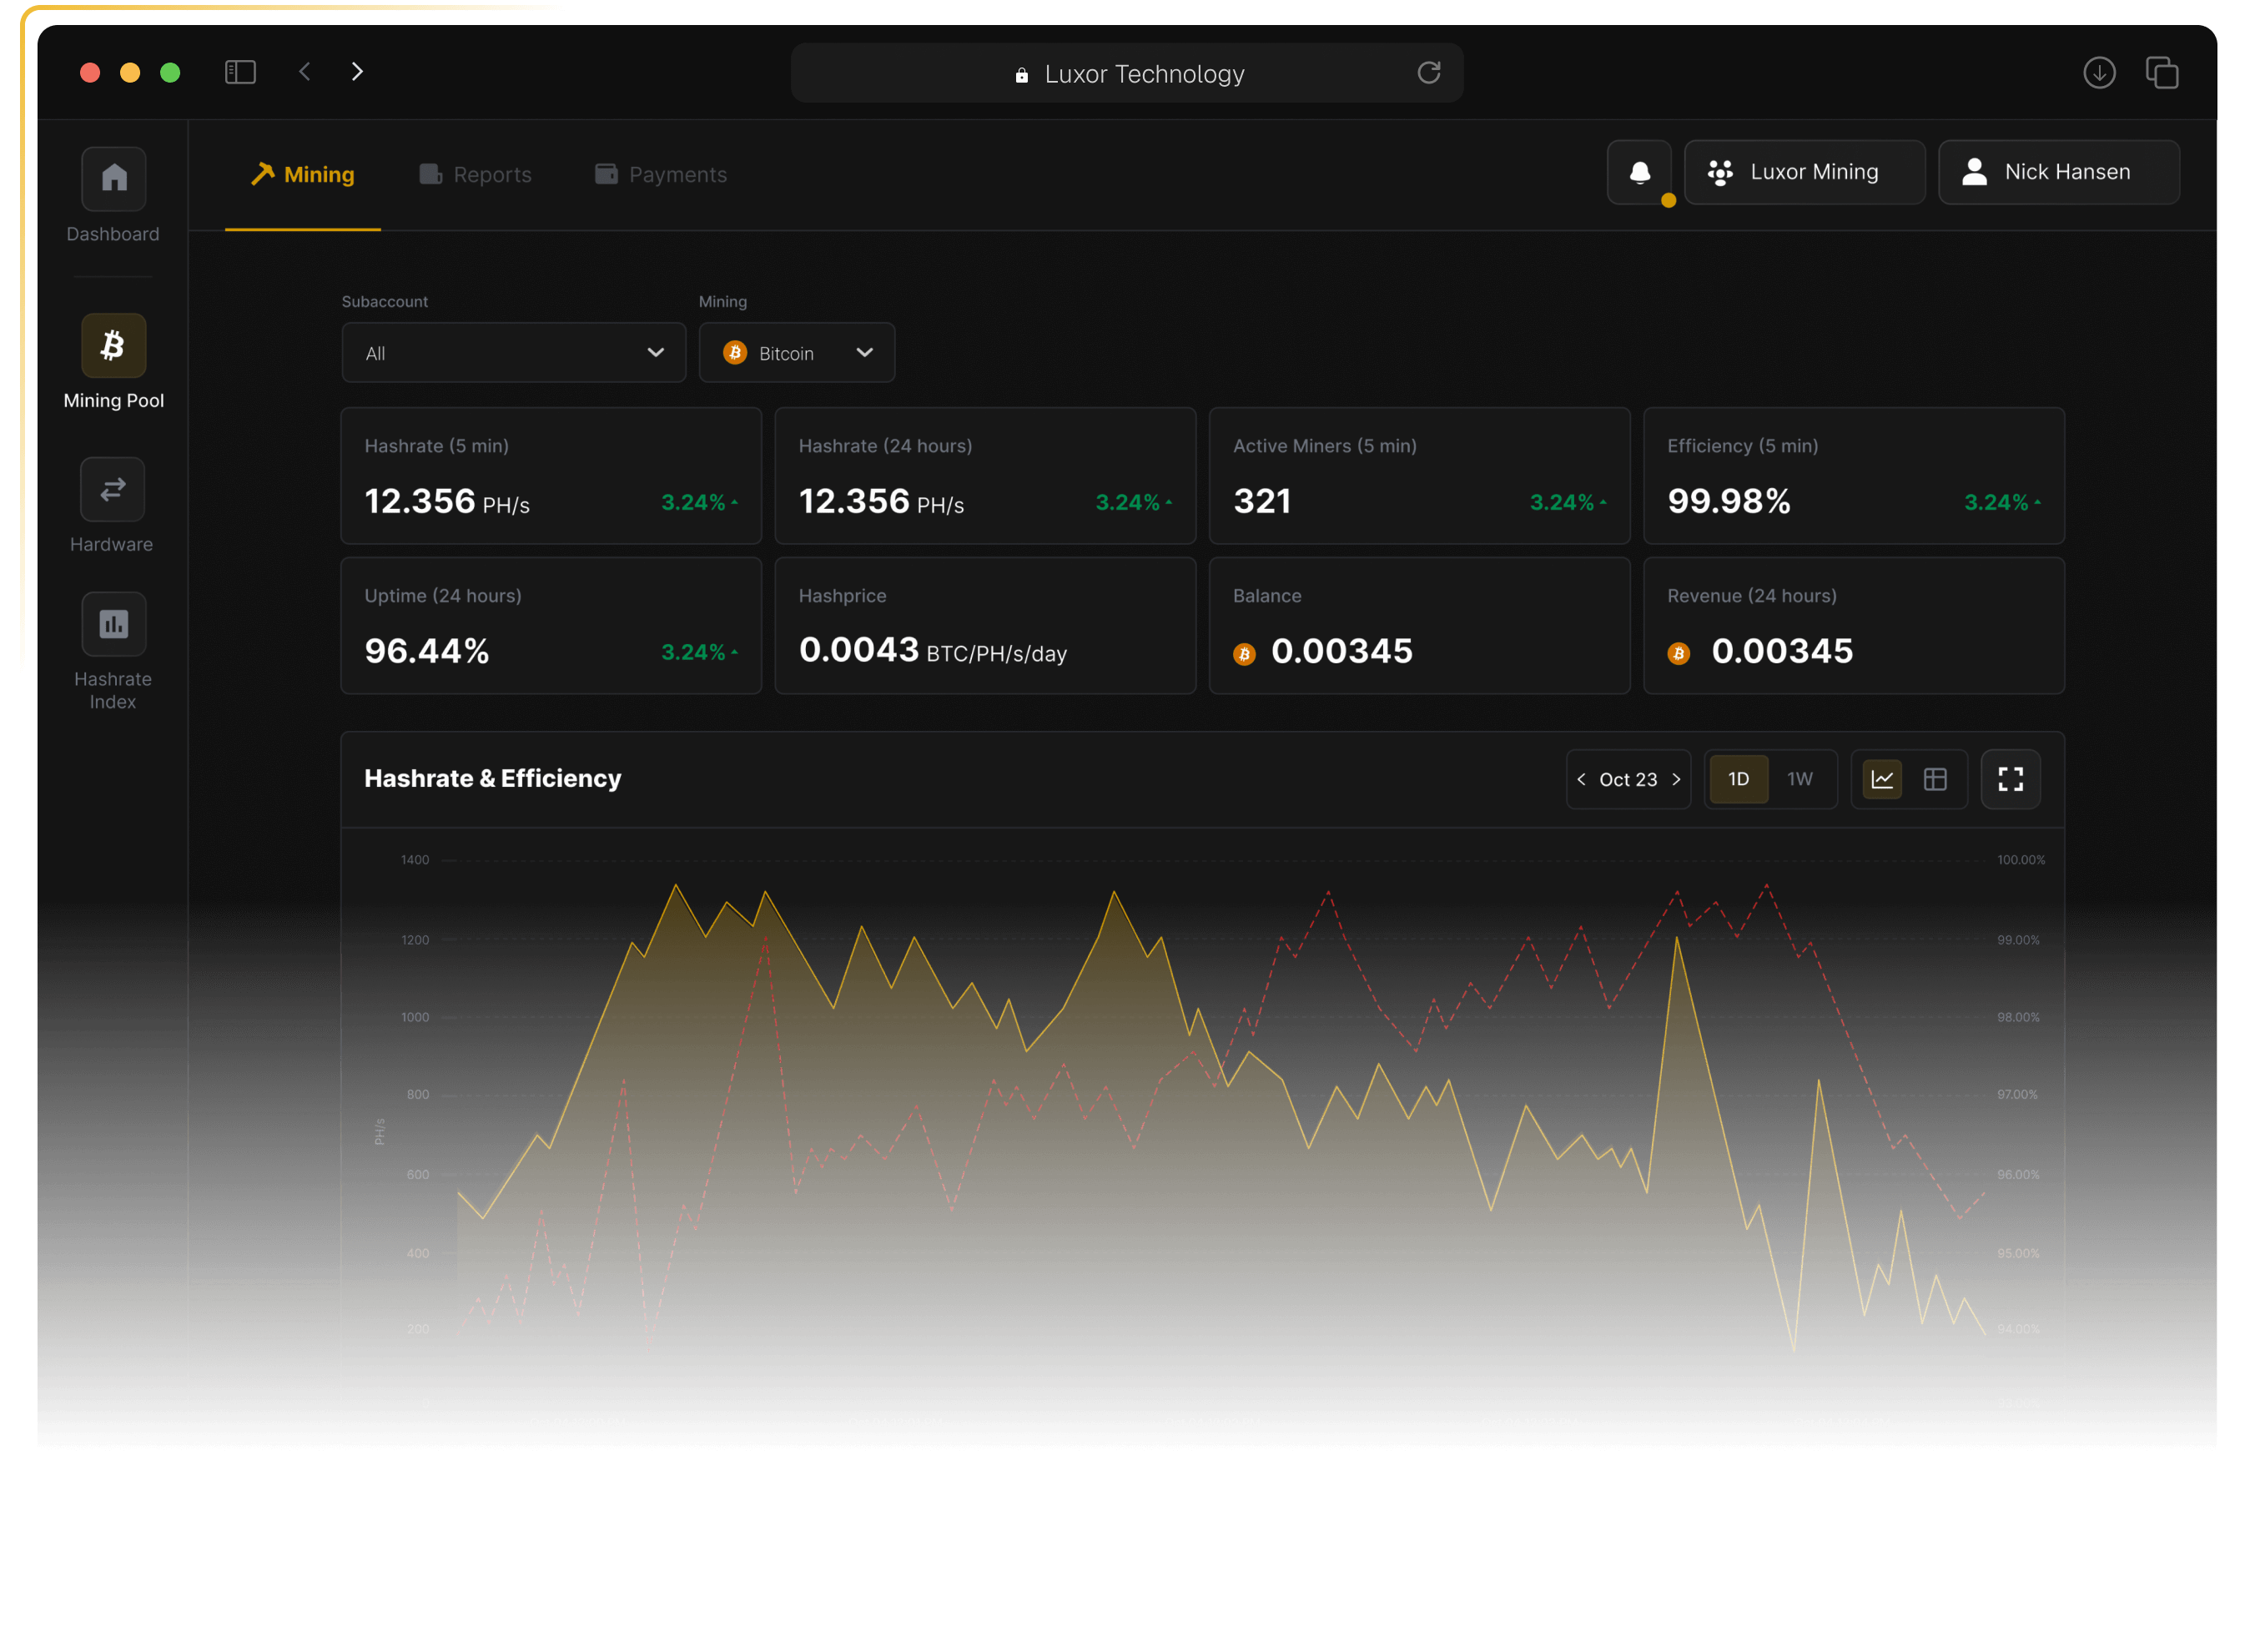The height and width of the screenshot is (1652, 2260).
Task: Go to next date after Oct 23
Action: pos(1676,779)
